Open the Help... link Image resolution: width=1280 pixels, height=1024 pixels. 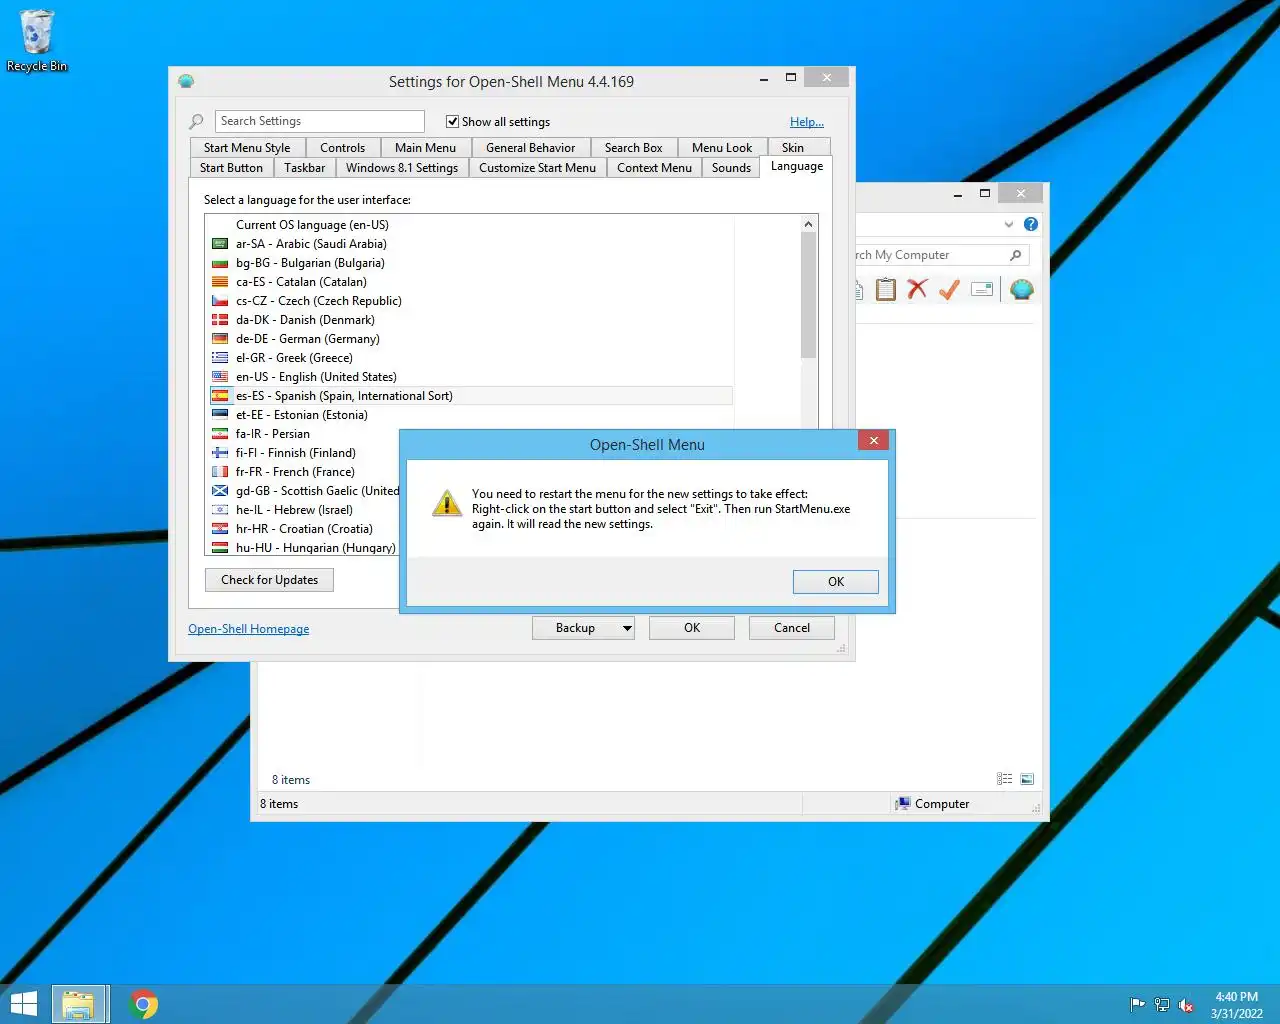[x=807, y=122]
